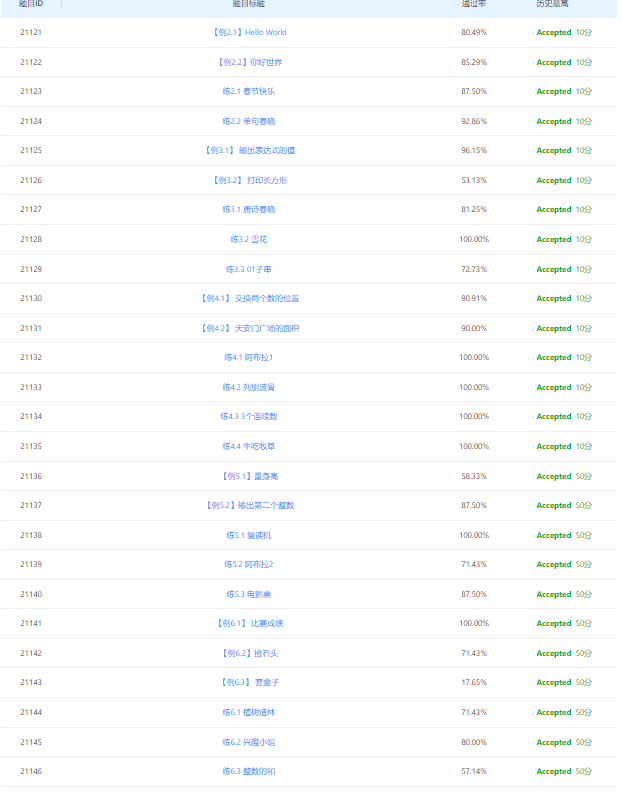The image size is (622, 794).
Task: Open problem link 练4.1 阿布拉1
Action: click(x=249, y=358)
